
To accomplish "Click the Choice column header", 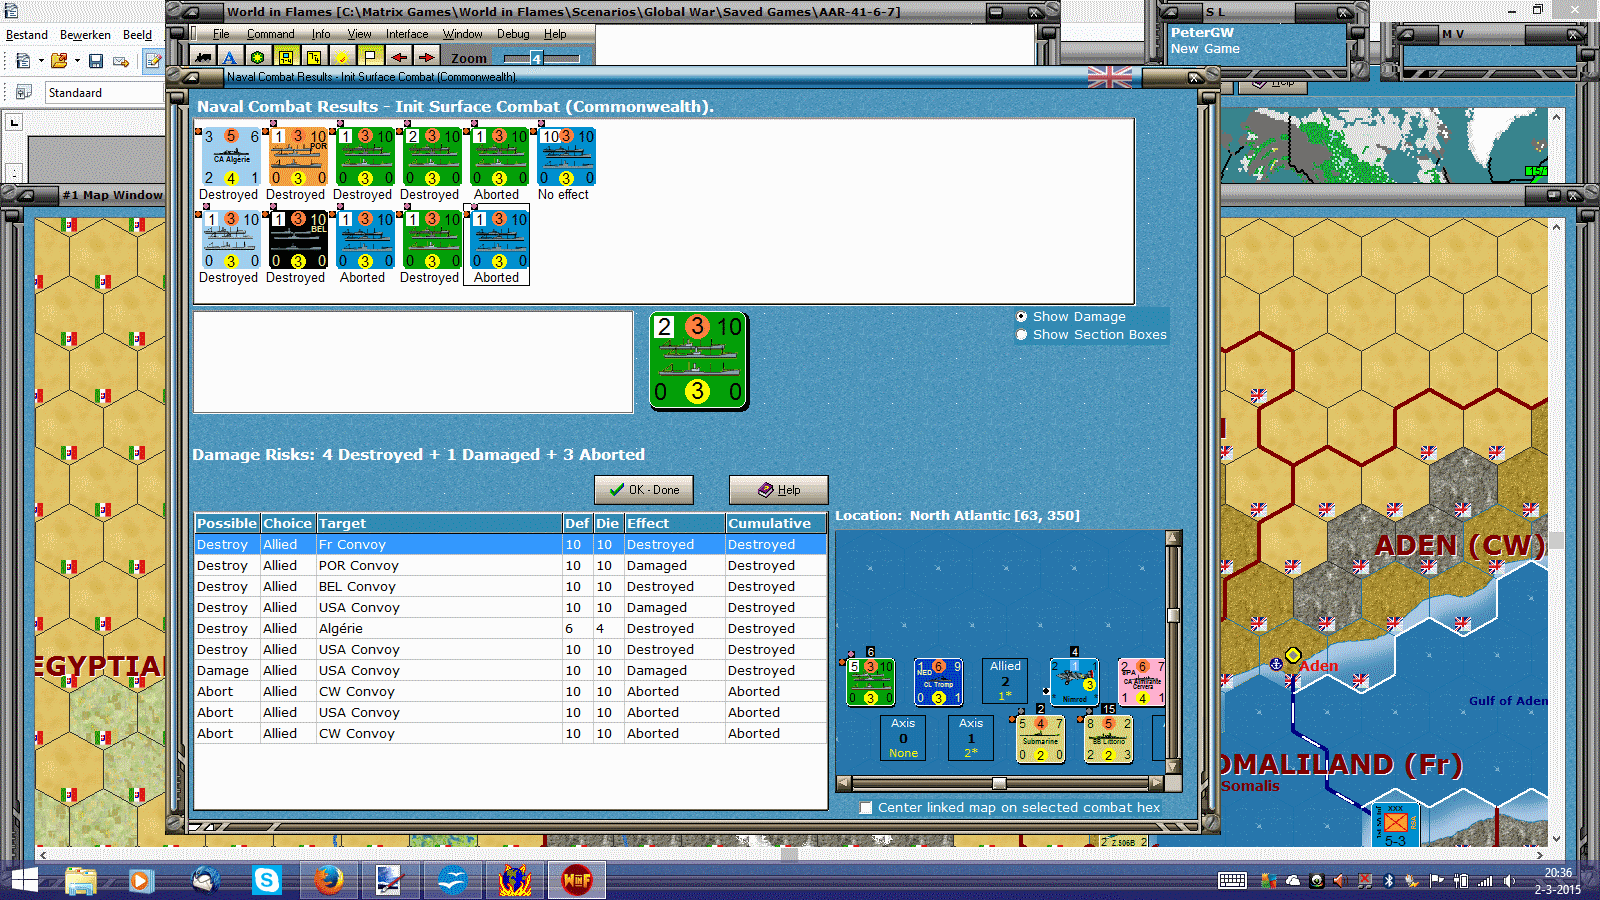I will click(288, 523).
